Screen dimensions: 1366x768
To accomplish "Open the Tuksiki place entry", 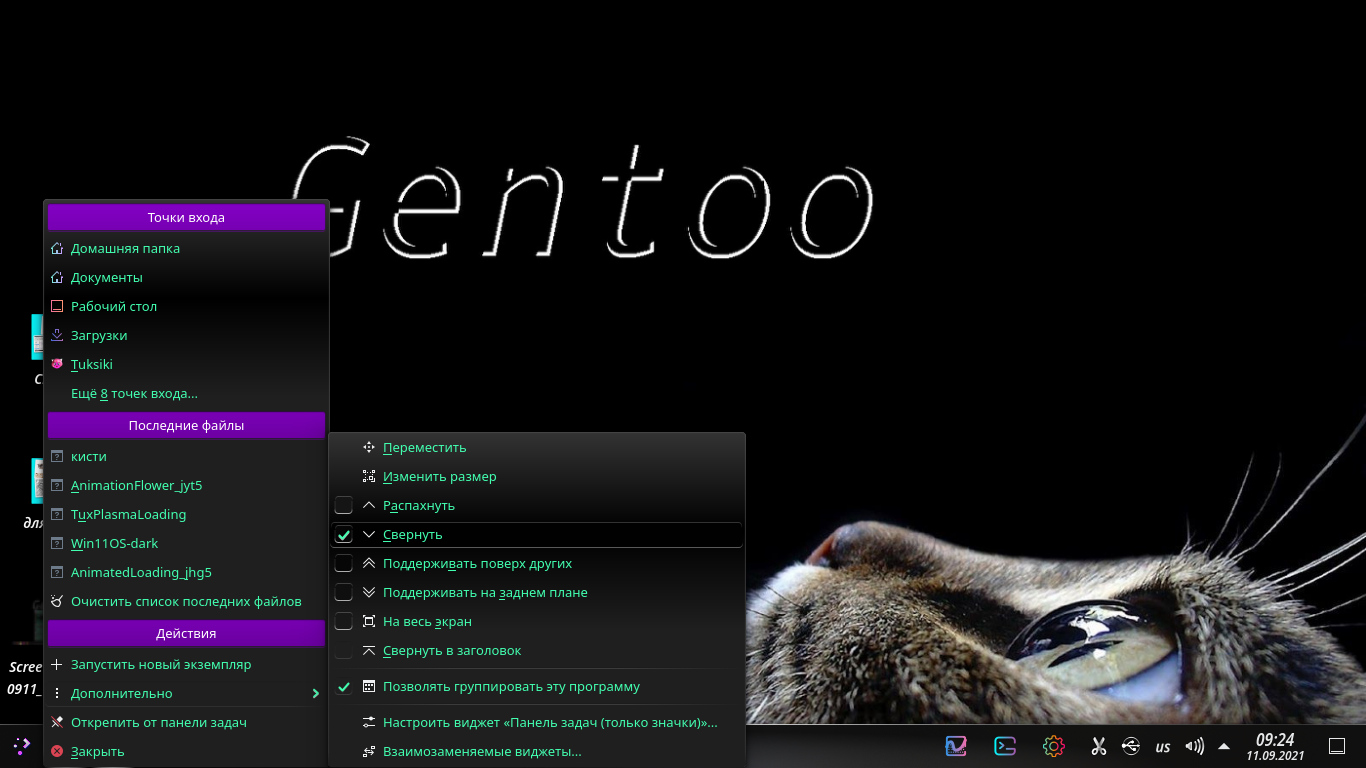I will pyautogui.click(x=186, y=364).
